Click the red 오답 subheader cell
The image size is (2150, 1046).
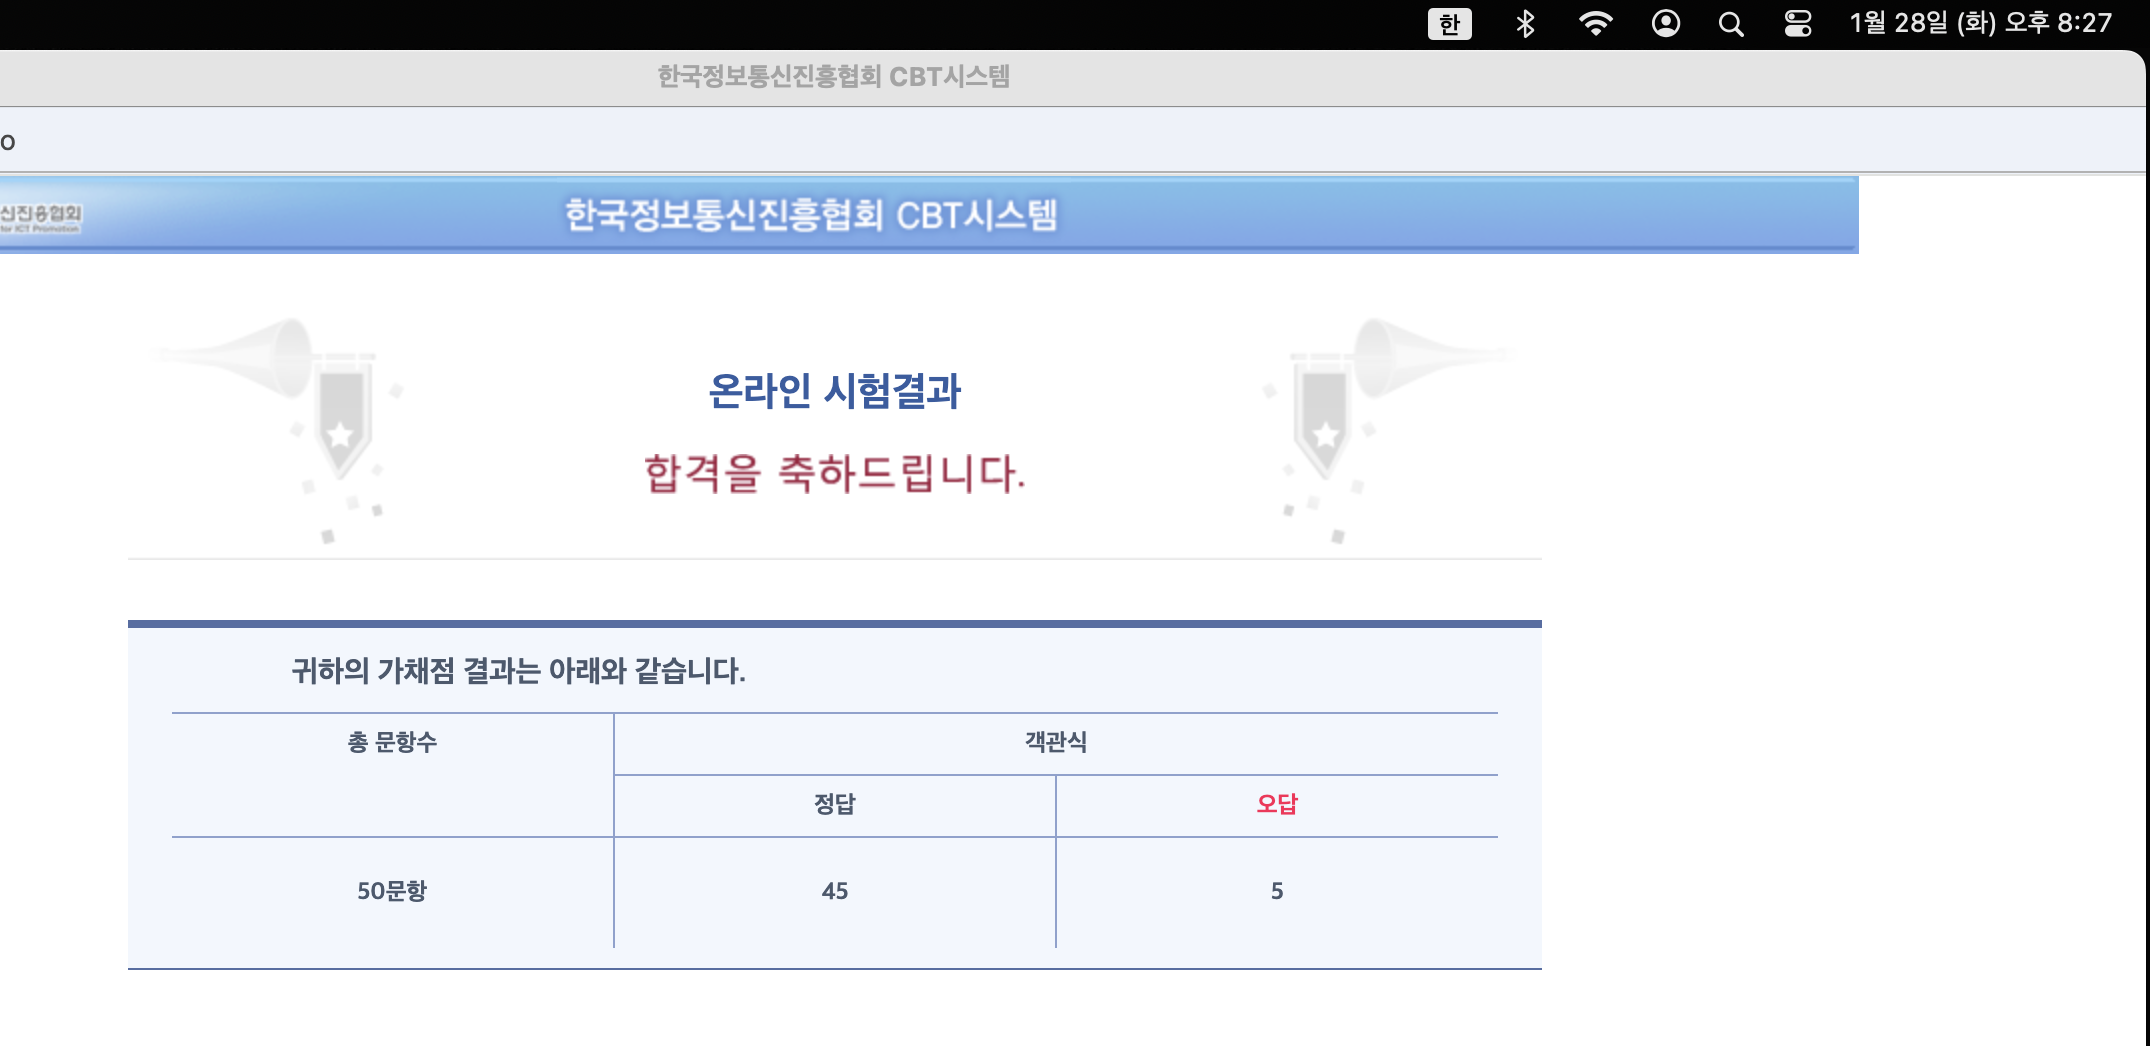click(x=1277, y=805)
